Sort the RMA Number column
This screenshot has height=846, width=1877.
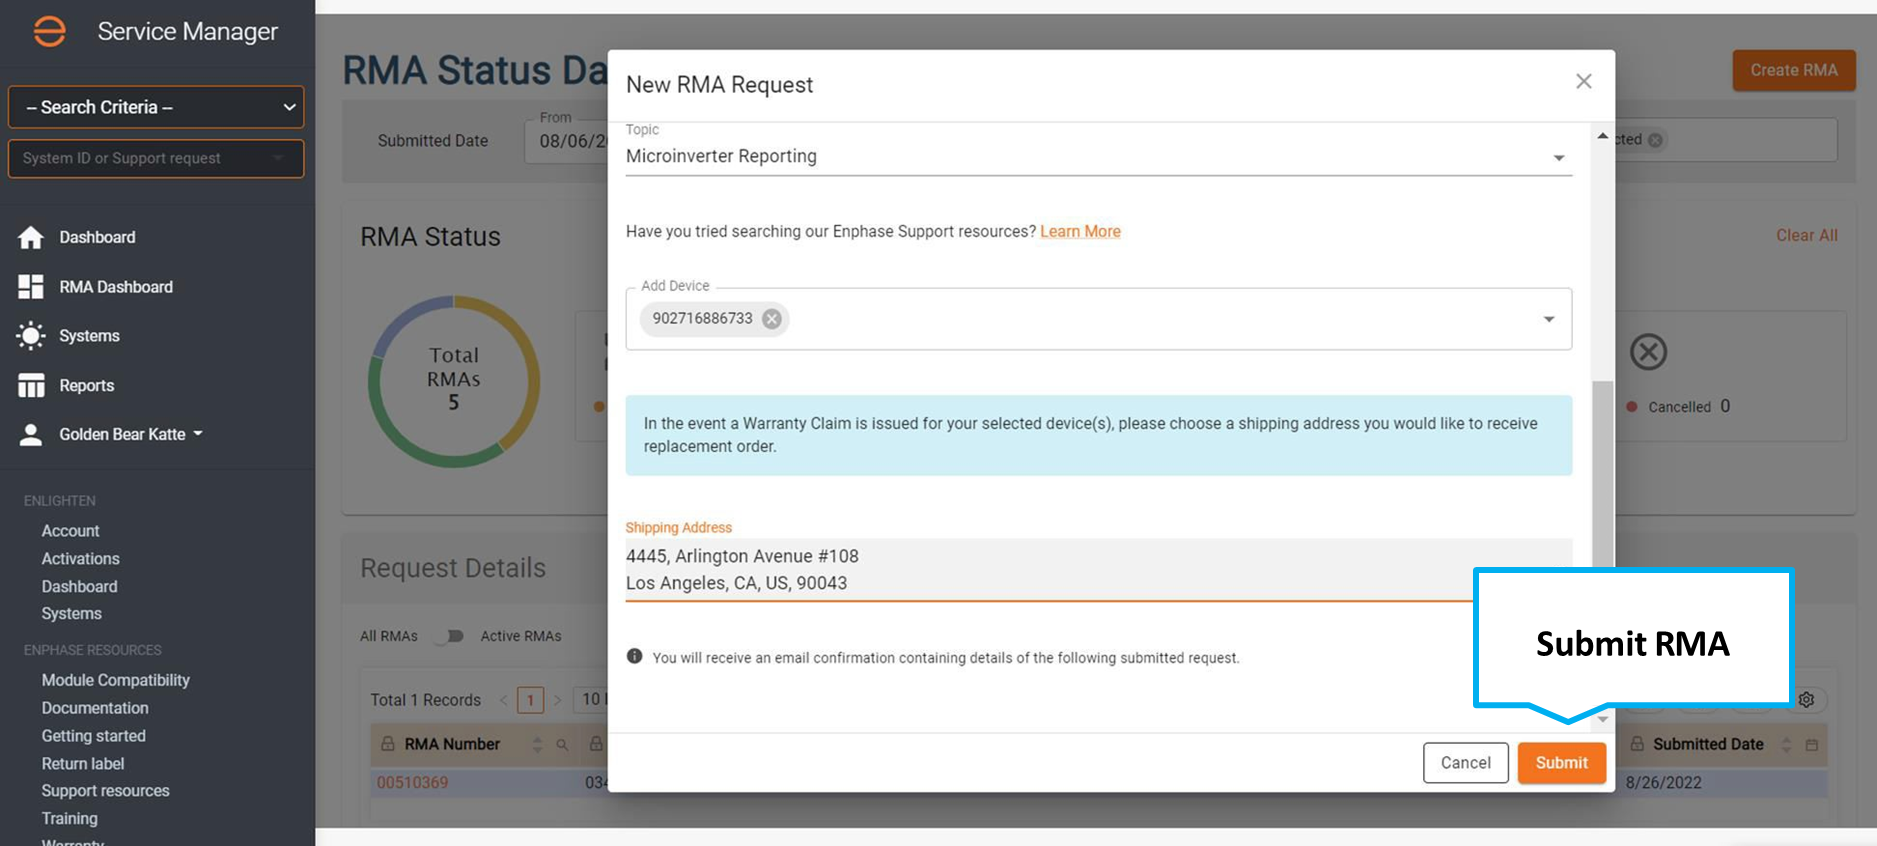pyautogui.click(x=537, y=745)
